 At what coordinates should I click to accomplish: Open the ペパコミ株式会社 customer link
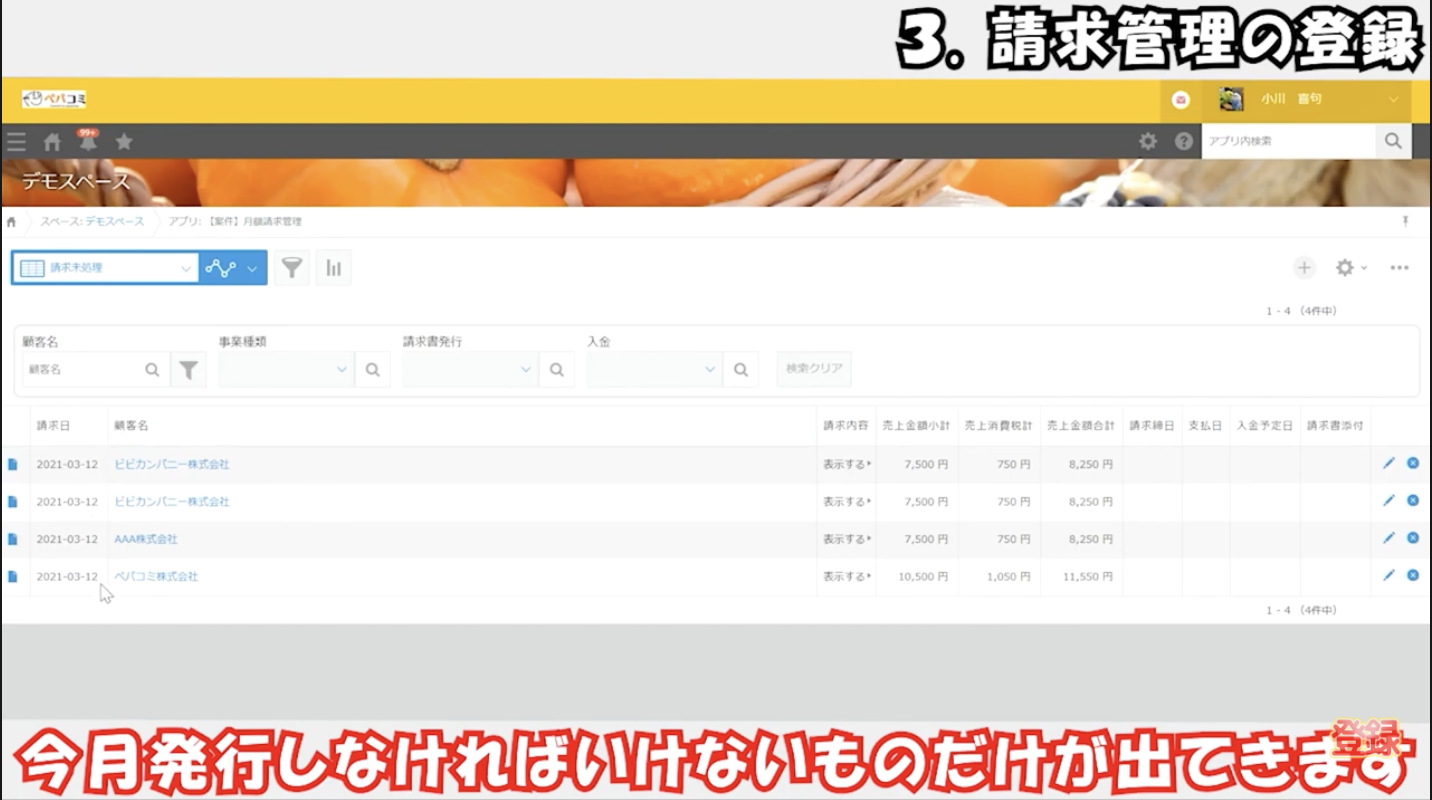pyautogui.click(x=155, y=576)
